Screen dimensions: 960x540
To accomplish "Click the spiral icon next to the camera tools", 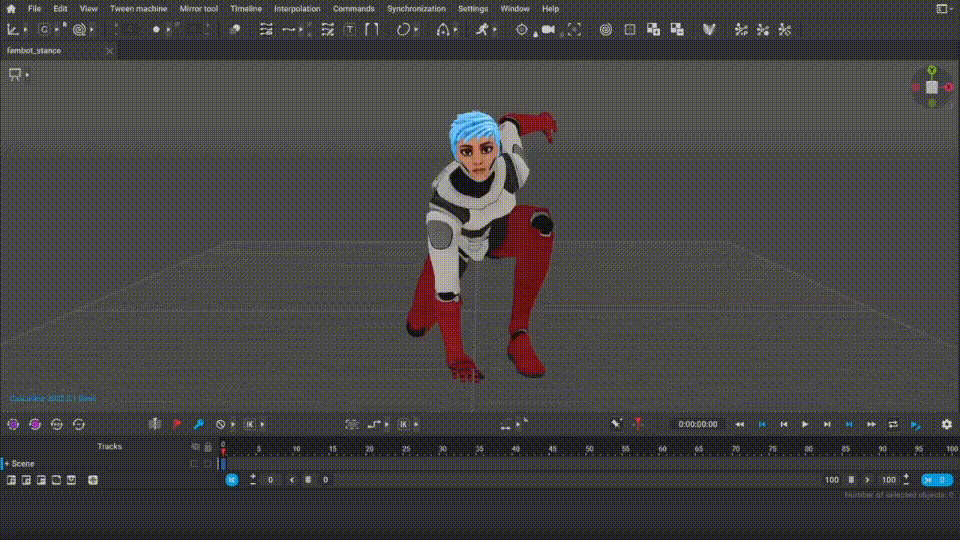I will (605, 30).
